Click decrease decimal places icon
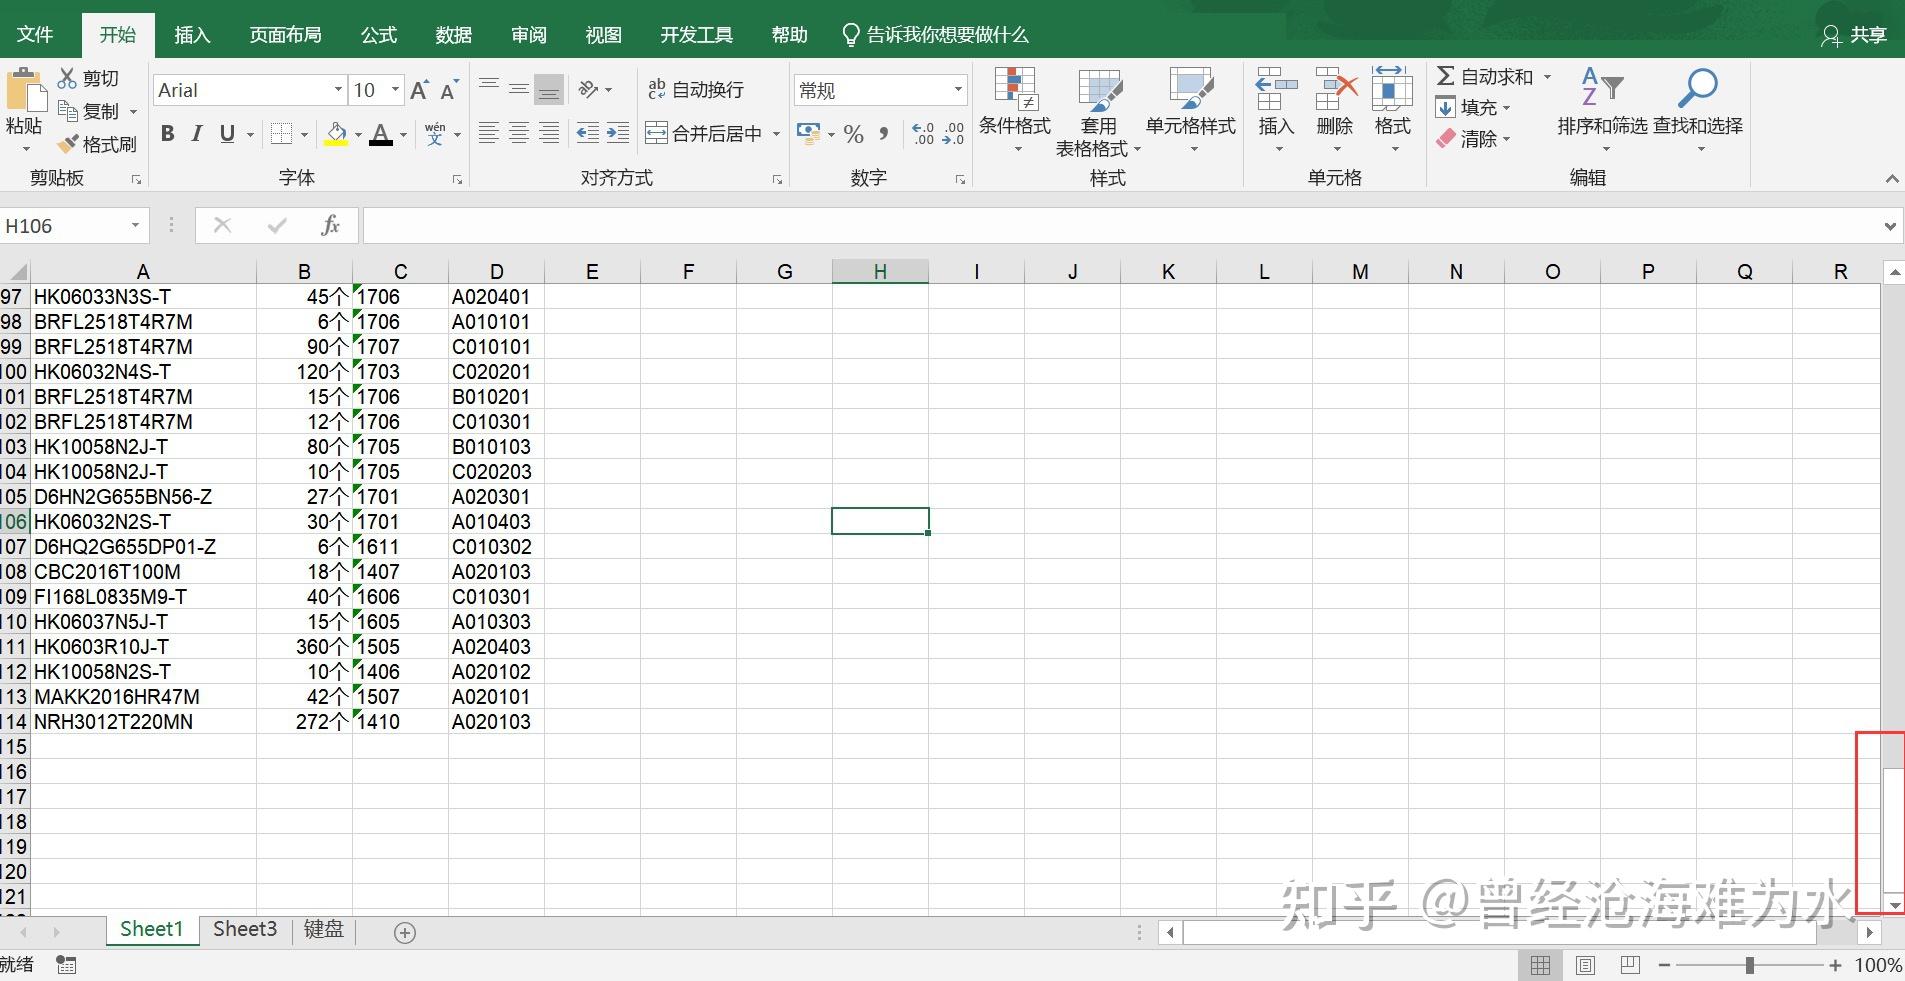Image resolution: width=1905 pixels, height=981 pixels. (953, 134)
